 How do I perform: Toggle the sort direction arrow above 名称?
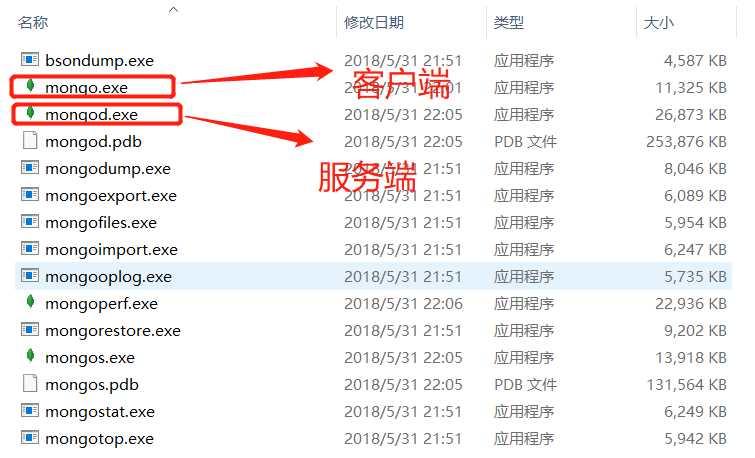click(x=173, y=10)
